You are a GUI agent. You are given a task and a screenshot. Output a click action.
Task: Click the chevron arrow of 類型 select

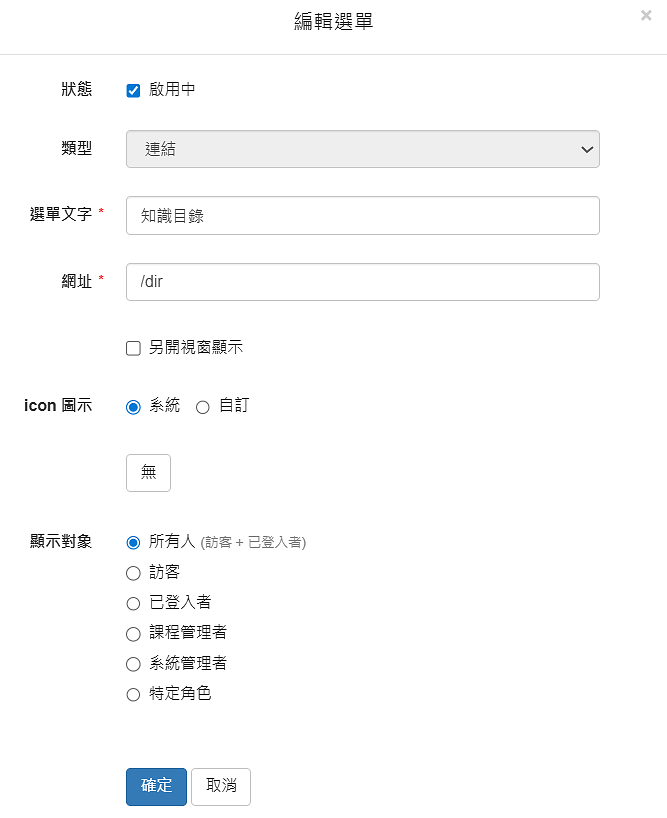587,149
